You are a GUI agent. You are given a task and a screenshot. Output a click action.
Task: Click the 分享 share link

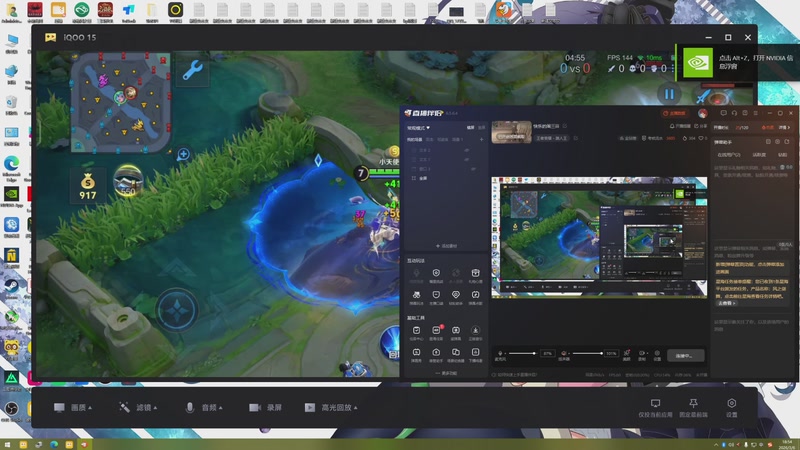coord(701,126)
